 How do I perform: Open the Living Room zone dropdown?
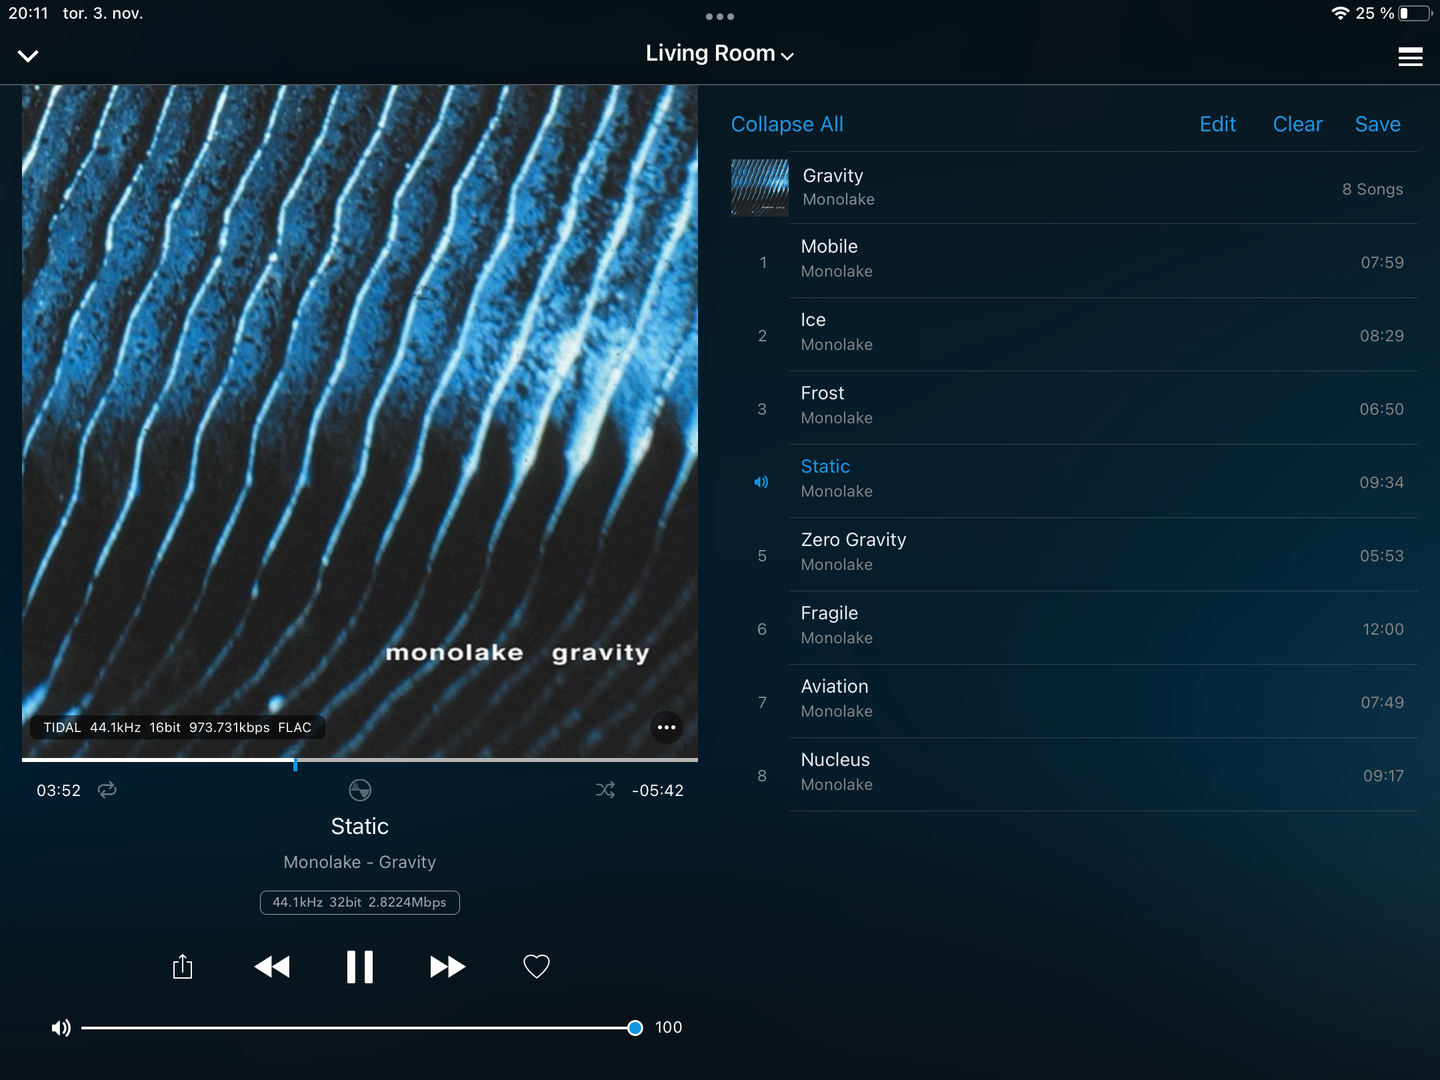720,54
